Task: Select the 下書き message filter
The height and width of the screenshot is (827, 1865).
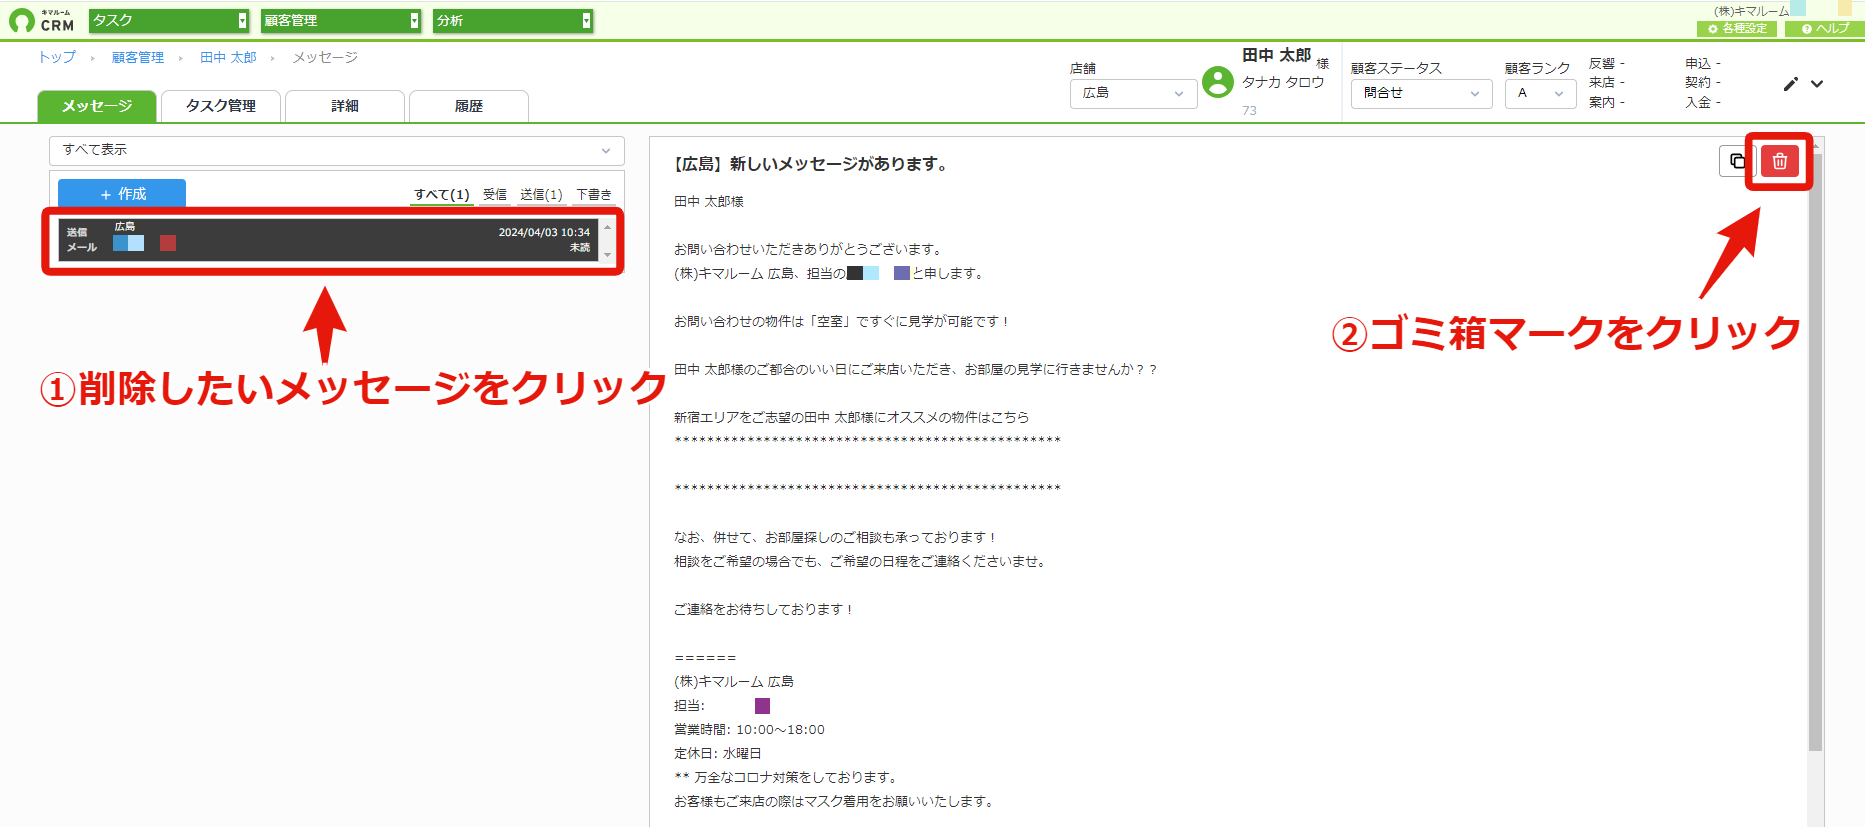Action: [x=594, y=195]
